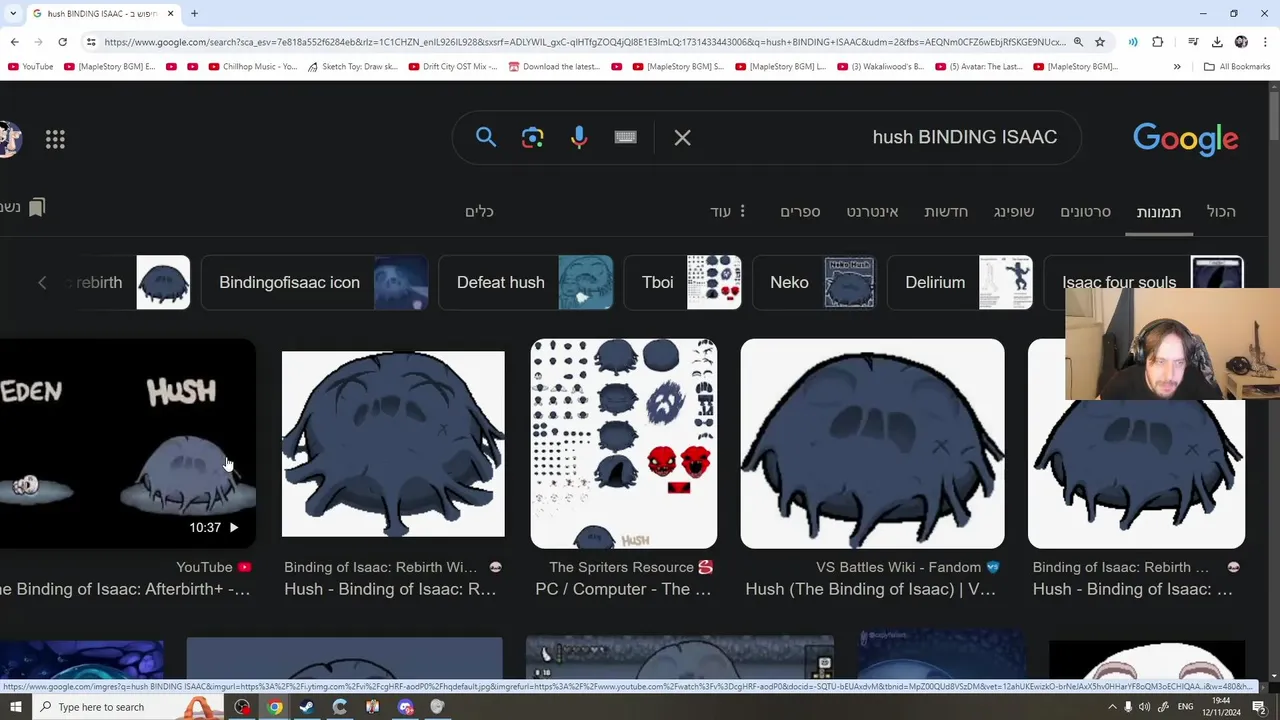This screenshot has width=1280, height=720.
Task: Click the address bar URL
Action: [585, 42]
